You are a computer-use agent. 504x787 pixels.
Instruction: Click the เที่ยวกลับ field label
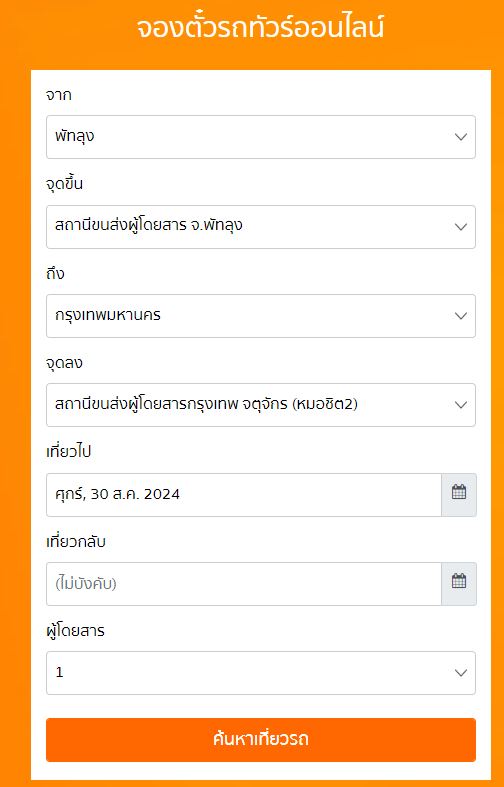click(x=75, y=542)
